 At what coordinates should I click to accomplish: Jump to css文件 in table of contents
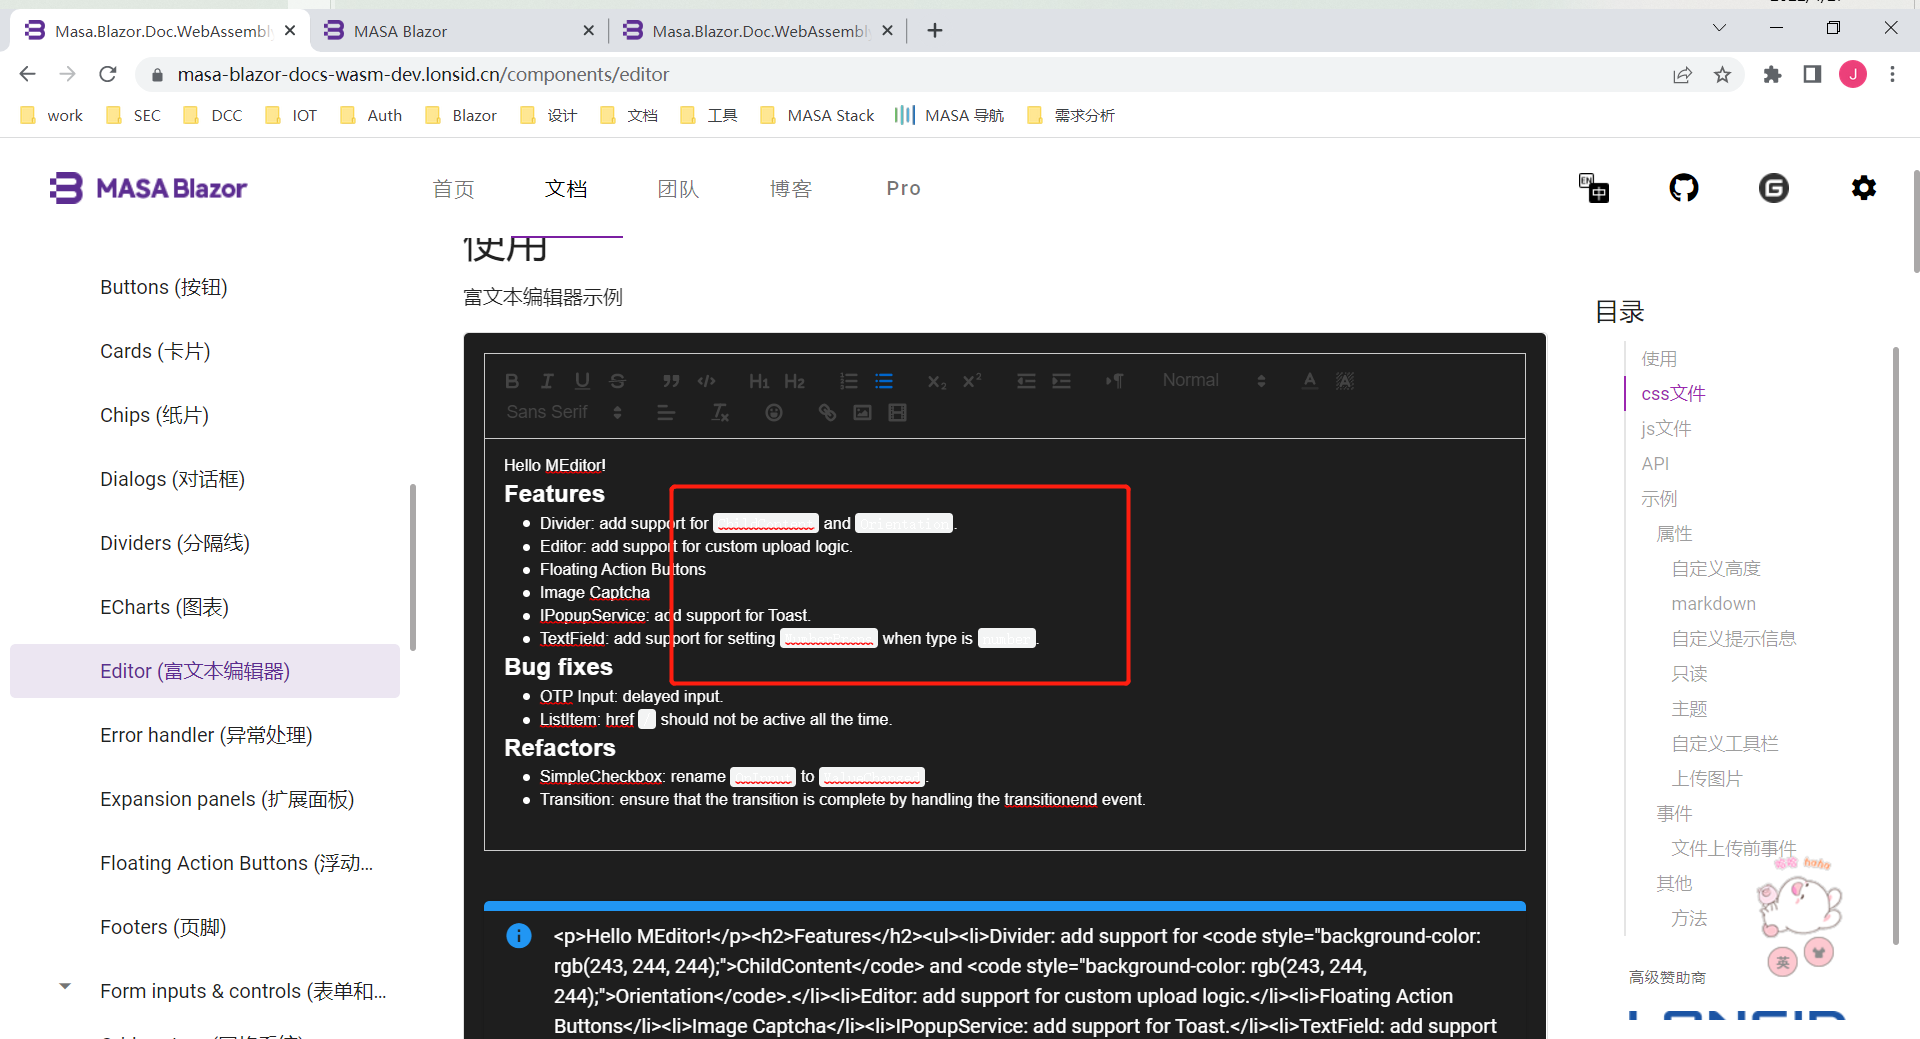click(1673, 394)
